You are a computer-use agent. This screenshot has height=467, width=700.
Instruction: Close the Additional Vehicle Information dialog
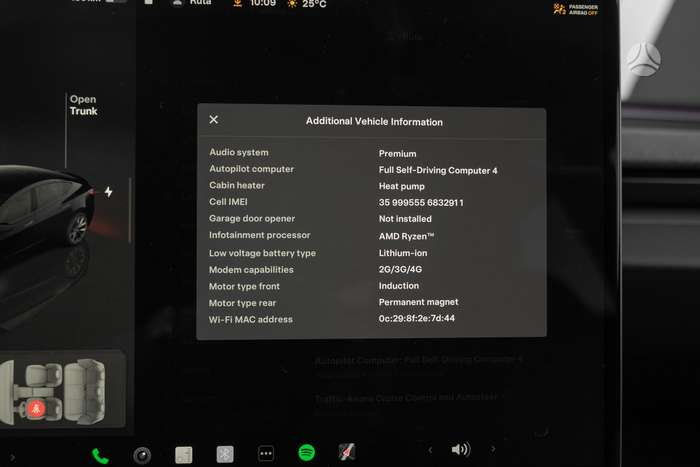(x=213, y=120)
